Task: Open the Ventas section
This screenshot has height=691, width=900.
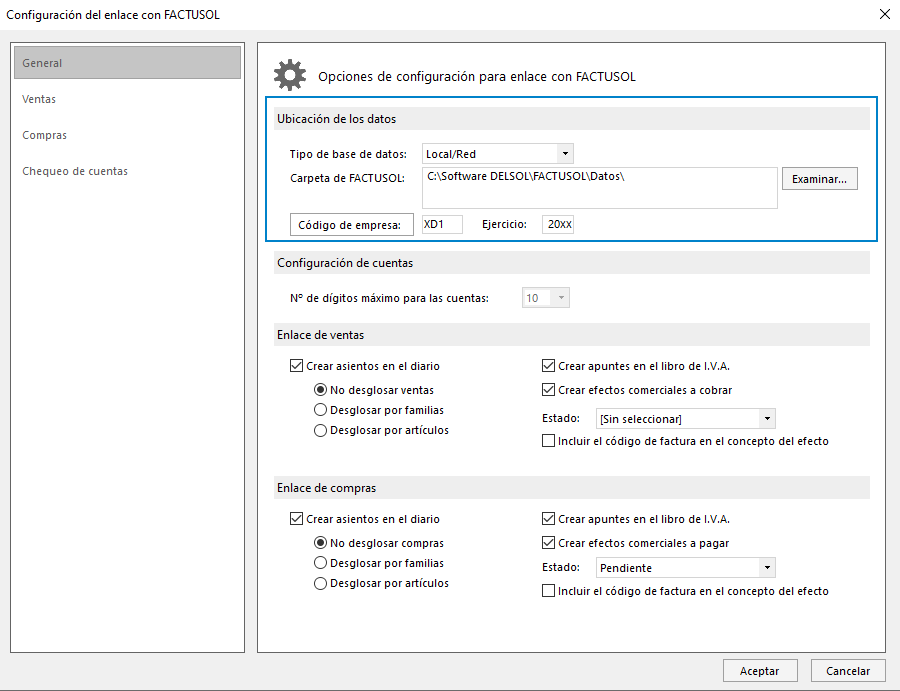Action: 39,99
